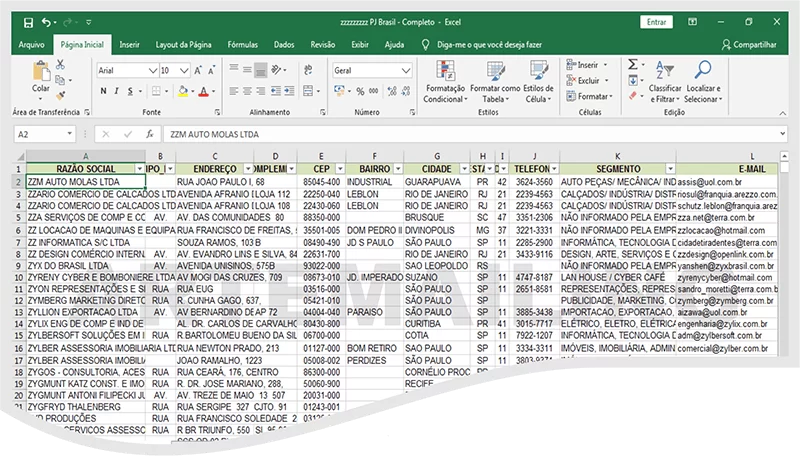Switch to the Layout da Página tab
Screen dimensions: 800x456
tap(183, 45)
